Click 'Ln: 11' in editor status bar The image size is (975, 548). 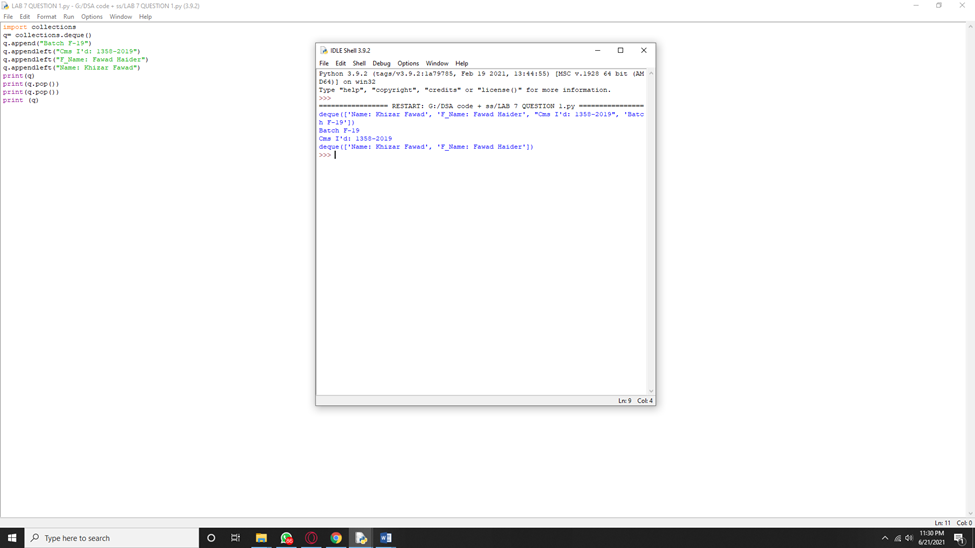943,523
